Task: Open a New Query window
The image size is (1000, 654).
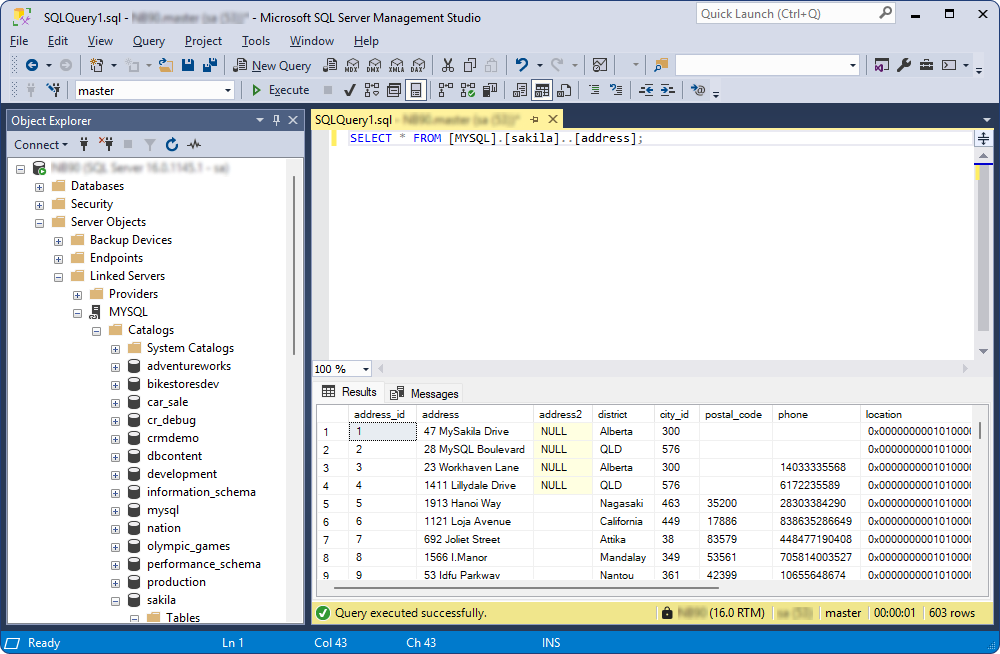Action: (x=270, y=65)
